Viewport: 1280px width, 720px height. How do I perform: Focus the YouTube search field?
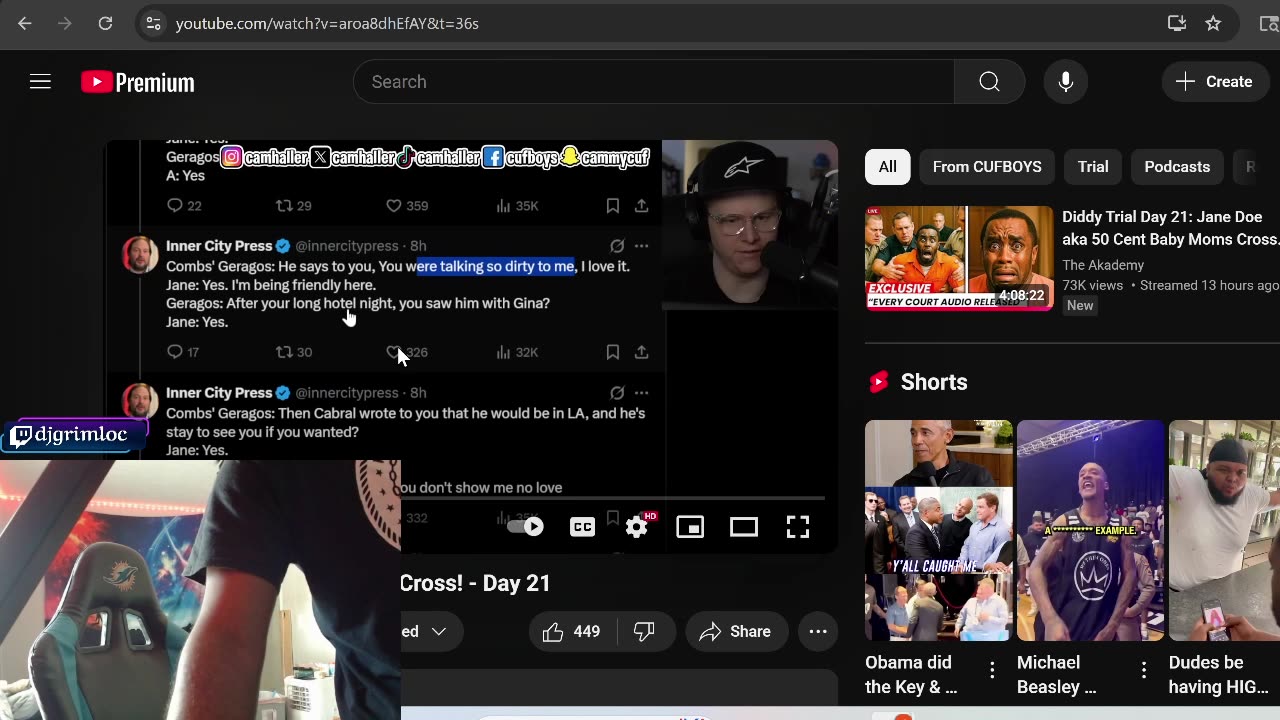point(654,82)
